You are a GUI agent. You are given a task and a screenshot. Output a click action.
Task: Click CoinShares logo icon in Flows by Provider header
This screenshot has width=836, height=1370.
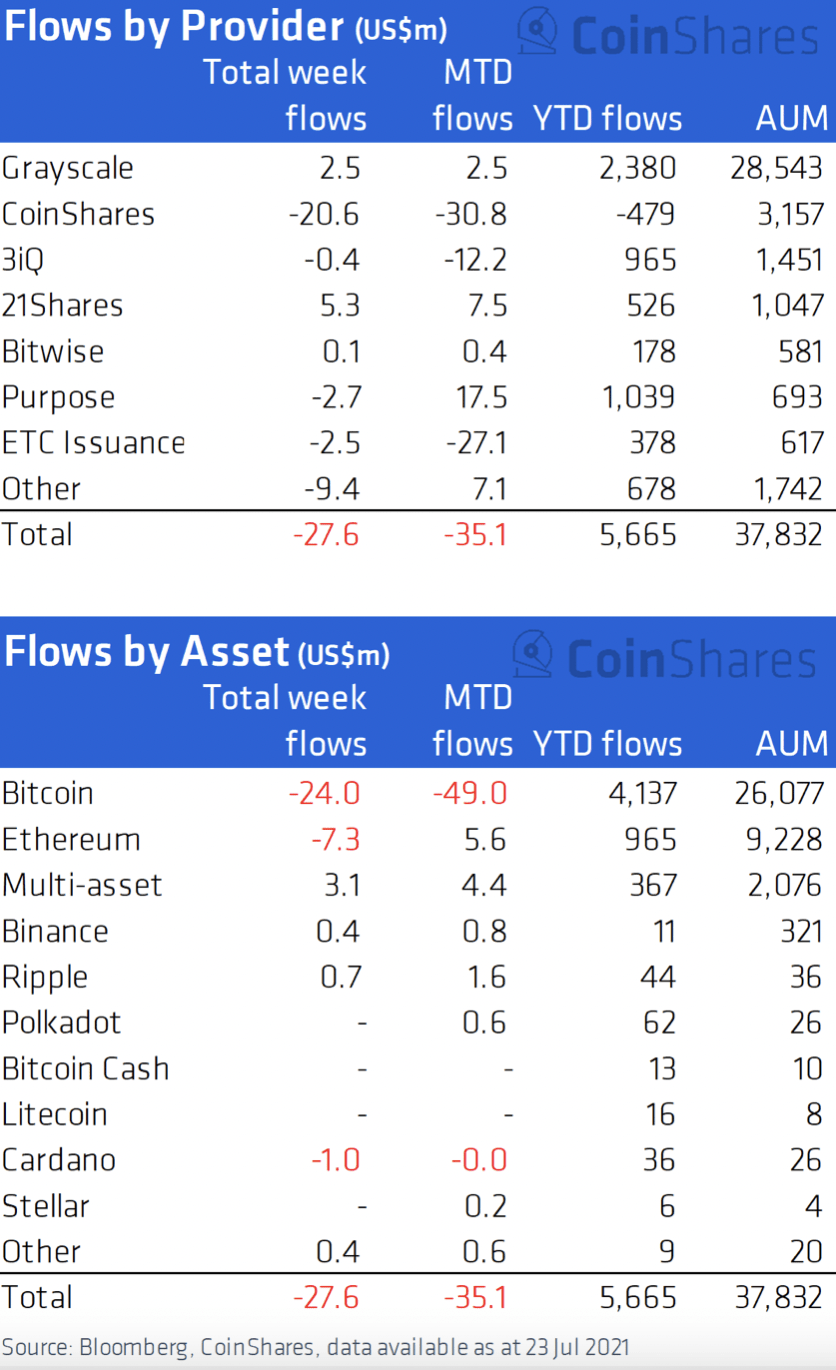(538, 33)
